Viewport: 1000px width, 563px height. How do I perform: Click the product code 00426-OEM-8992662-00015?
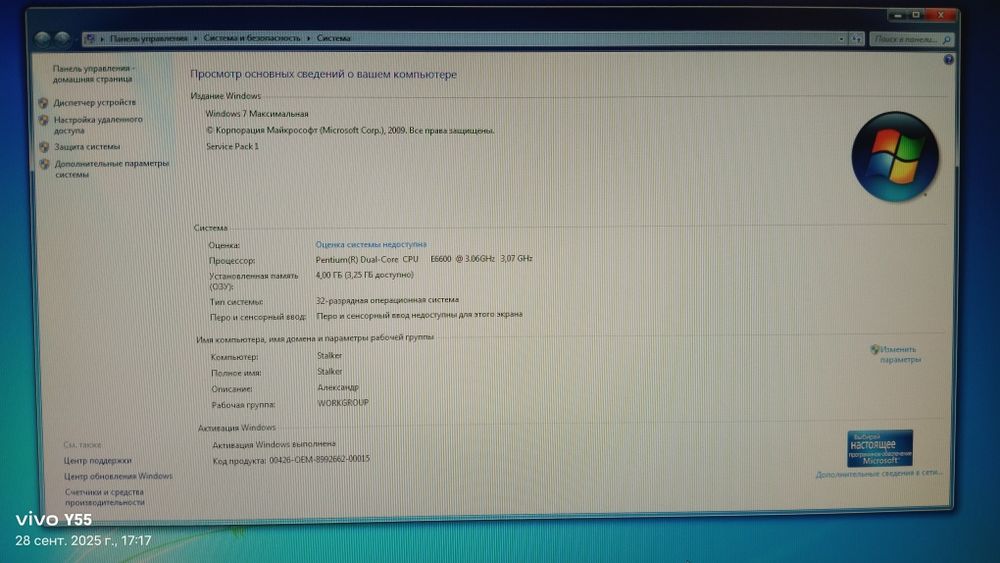pos(319,459)
